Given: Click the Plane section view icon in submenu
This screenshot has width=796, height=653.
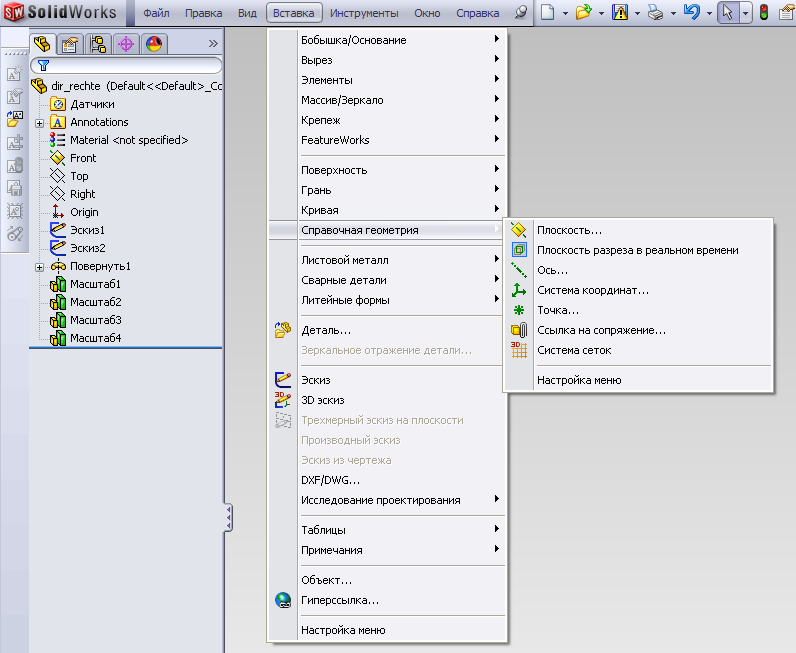Looking at the screenshot, I should point(518,250).
